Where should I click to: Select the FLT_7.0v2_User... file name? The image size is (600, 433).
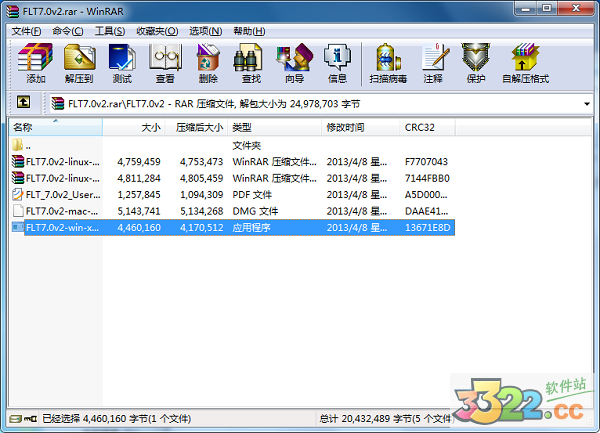pyautogui.click(x=63, y=195)
